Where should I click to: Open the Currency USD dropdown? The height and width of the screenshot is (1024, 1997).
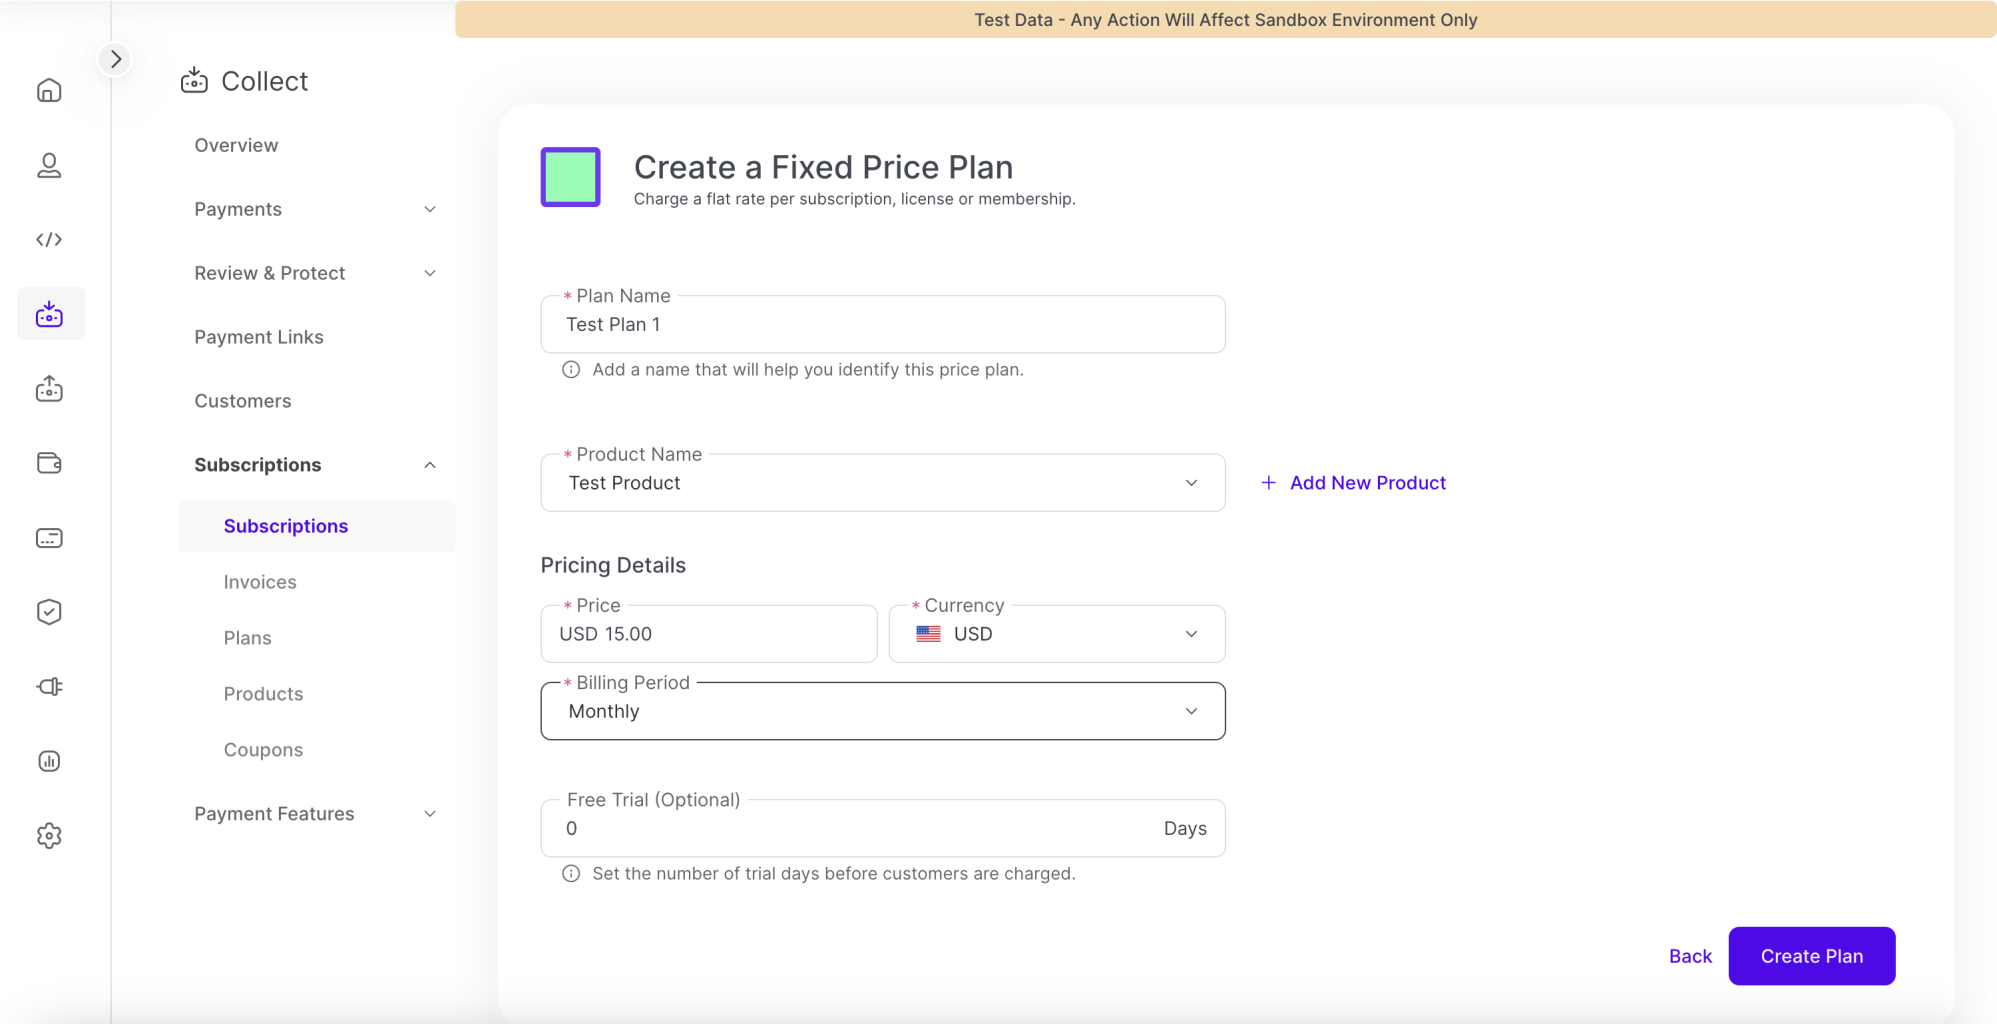coord(1056,634)
